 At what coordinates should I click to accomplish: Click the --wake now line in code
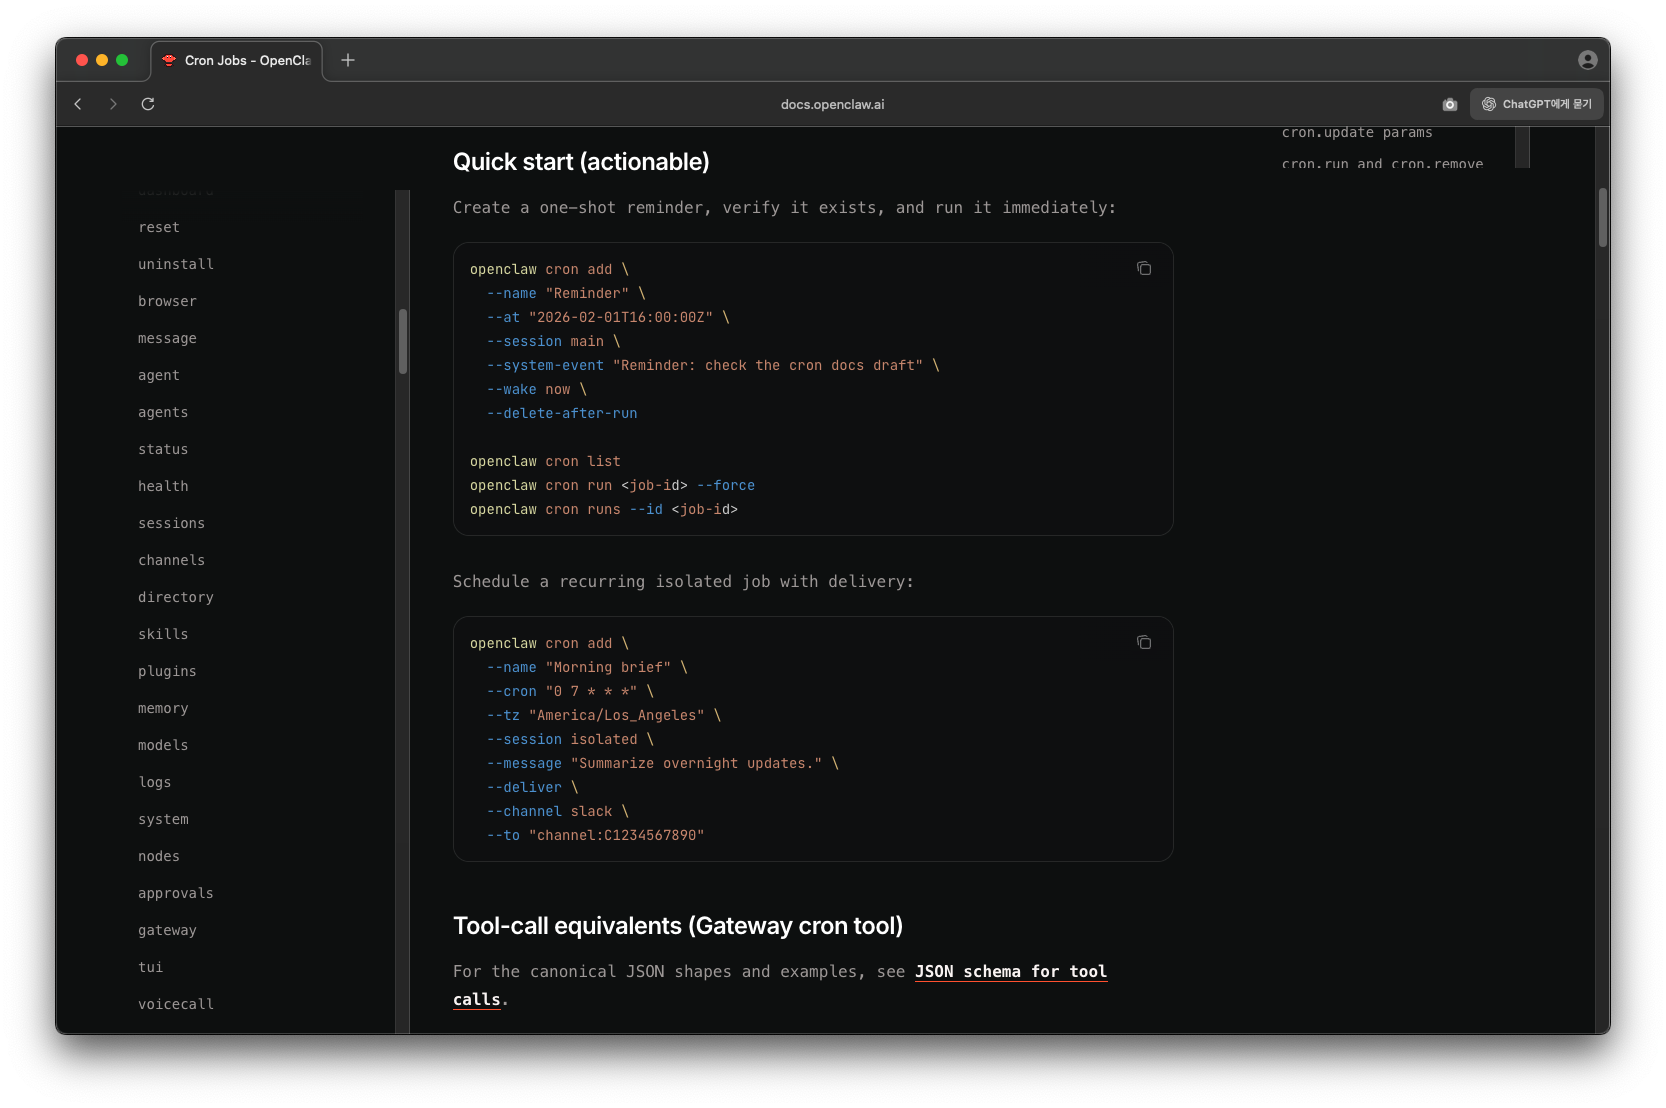click(x=537, y=389)
